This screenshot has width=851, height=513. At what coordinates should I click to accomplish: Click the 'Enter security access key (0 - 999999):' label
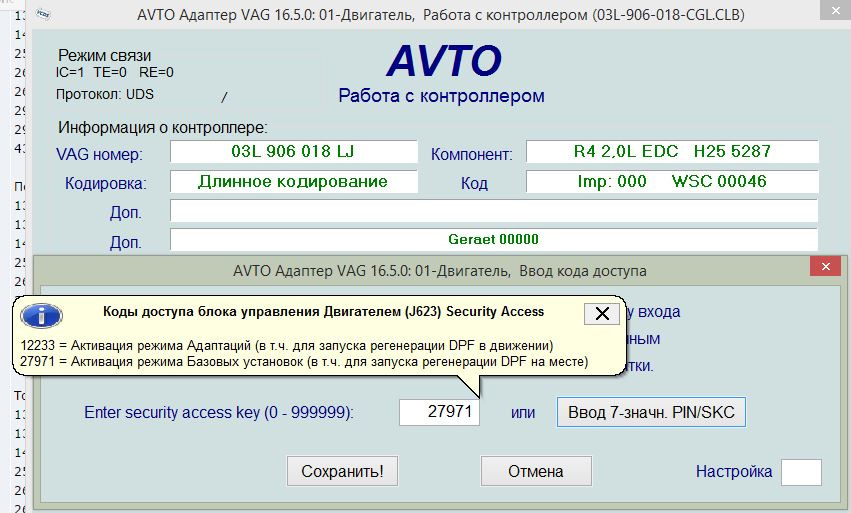(x=219, y=413)
